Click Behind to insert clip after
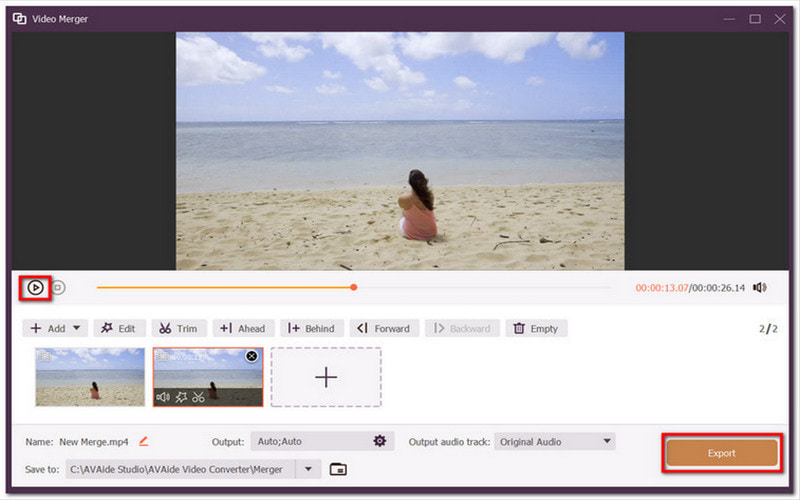The height and width of the screenshot is (500, 800). click(x=312, y=328)
